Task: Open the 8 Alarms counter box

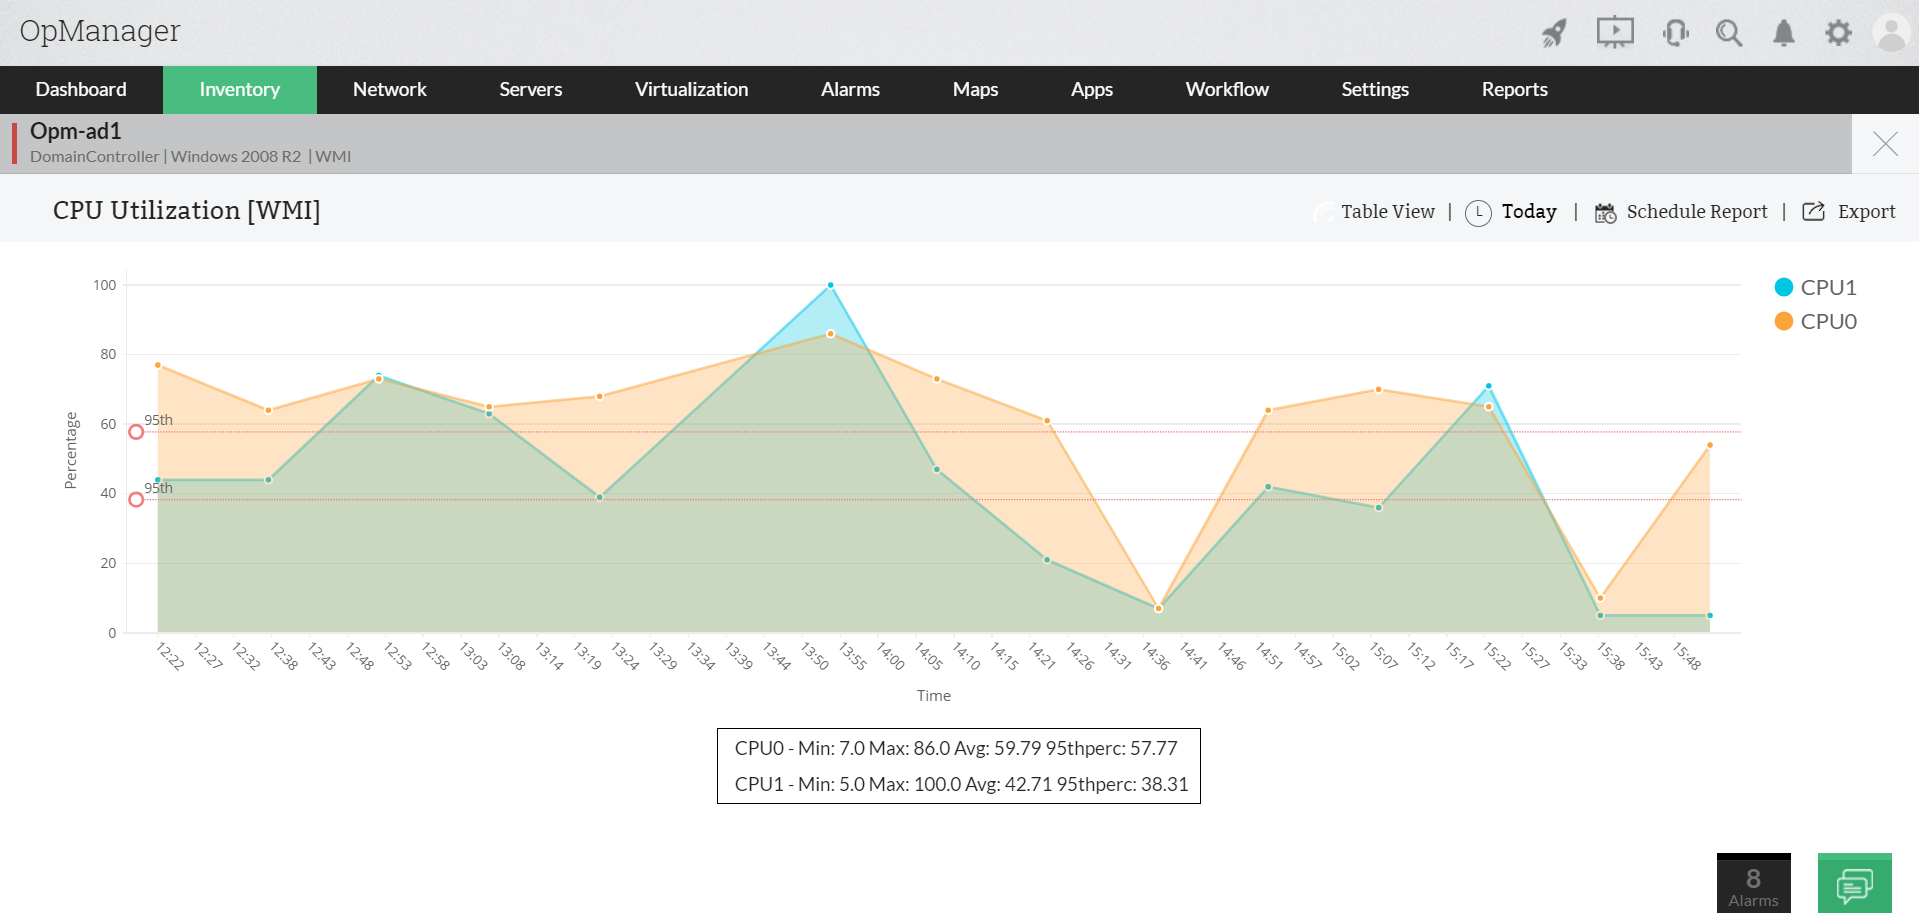Action: point(1754,884)
